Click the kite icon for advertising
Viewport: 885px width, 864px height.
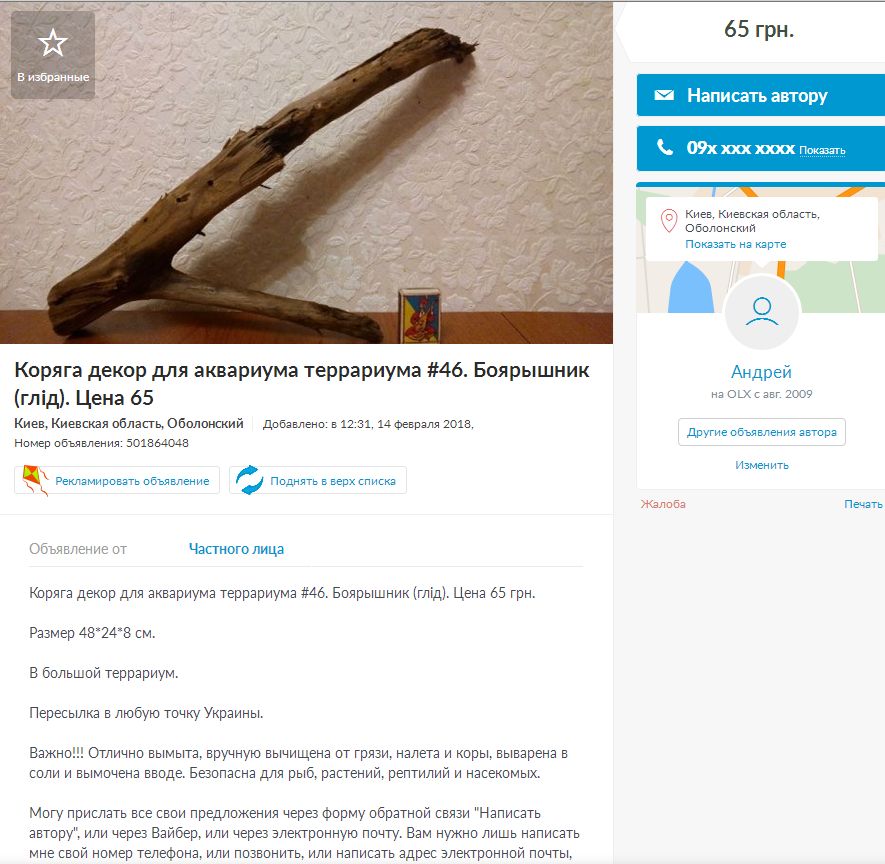coord(35,480)
